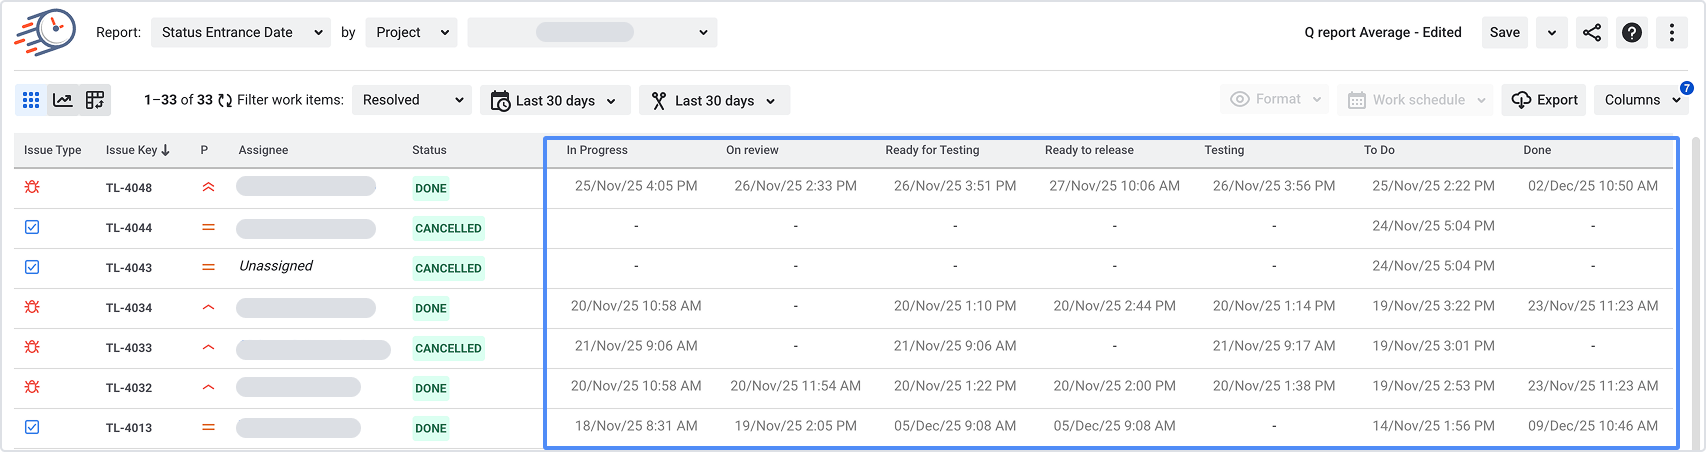The image size is (1706, 452).
Task: Open the three-dot more options menu
Action: 1672,32
